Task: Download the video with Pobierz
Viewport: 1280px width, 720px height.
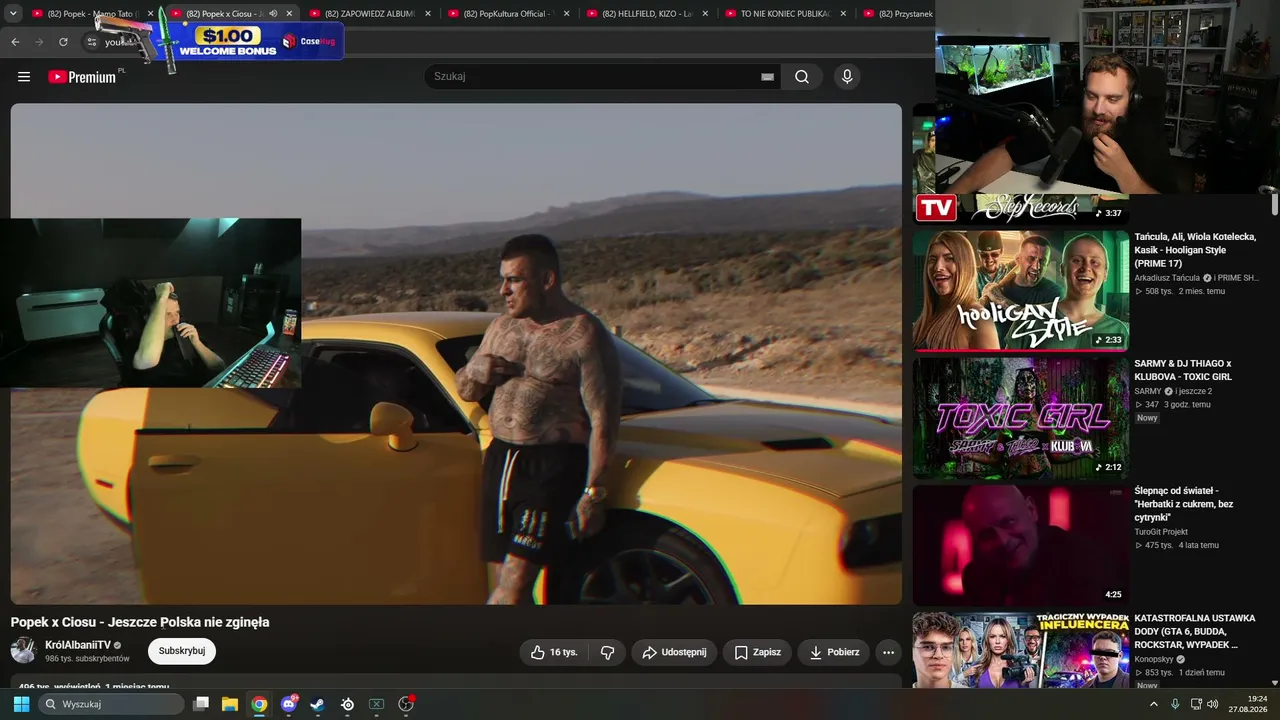Action: coord(834,652)
